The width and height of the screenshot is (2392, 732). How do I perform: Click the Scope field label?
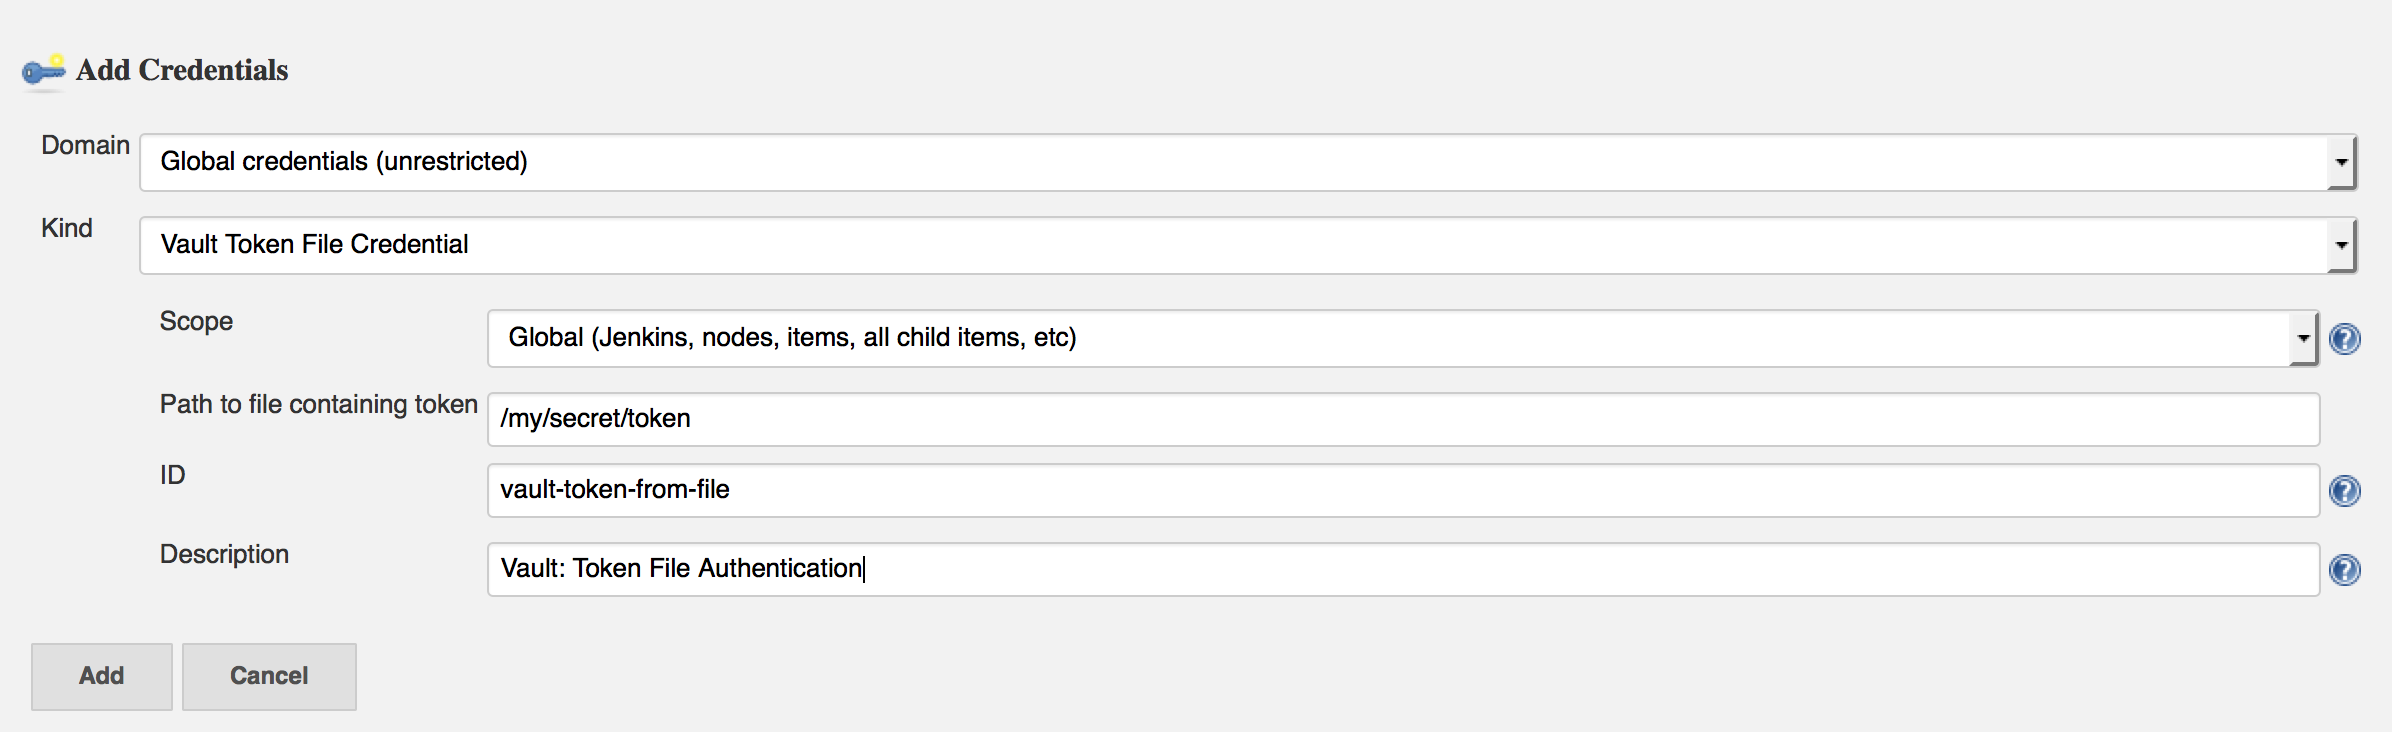(196, 322)
